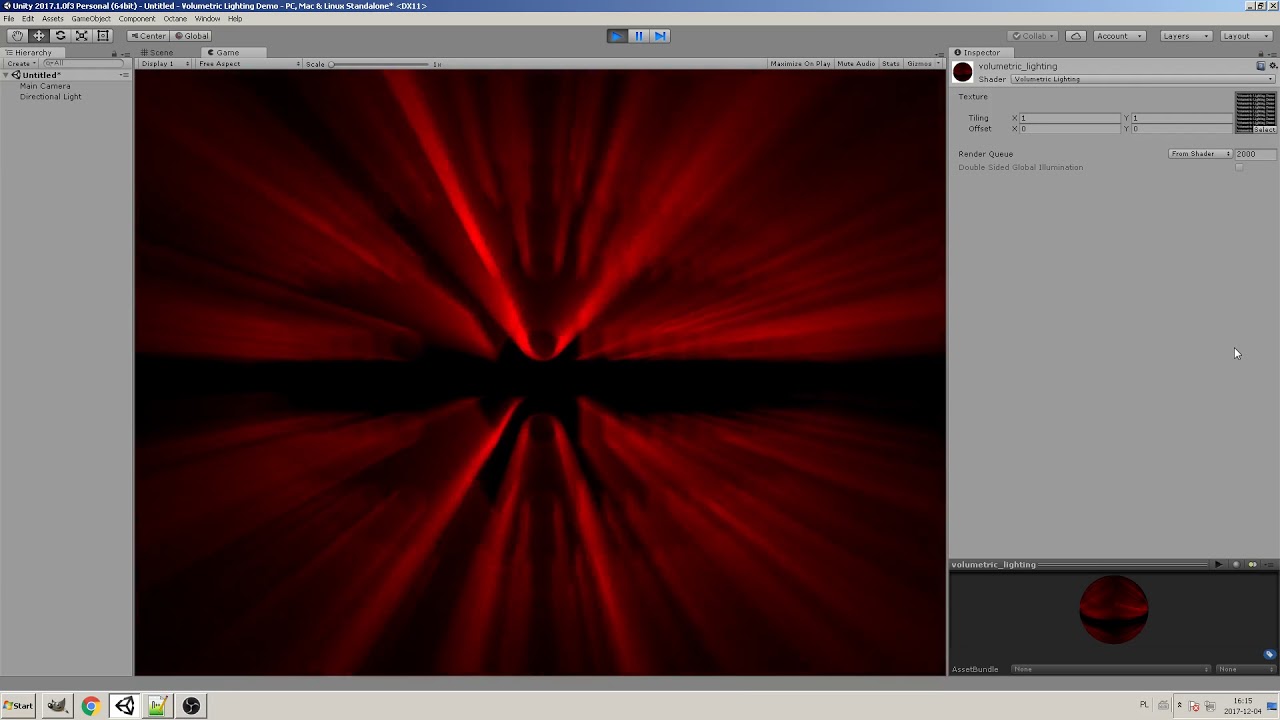Stop play mode with Play button
Viewport: 1280px width, 720px height.
[616, 36]
